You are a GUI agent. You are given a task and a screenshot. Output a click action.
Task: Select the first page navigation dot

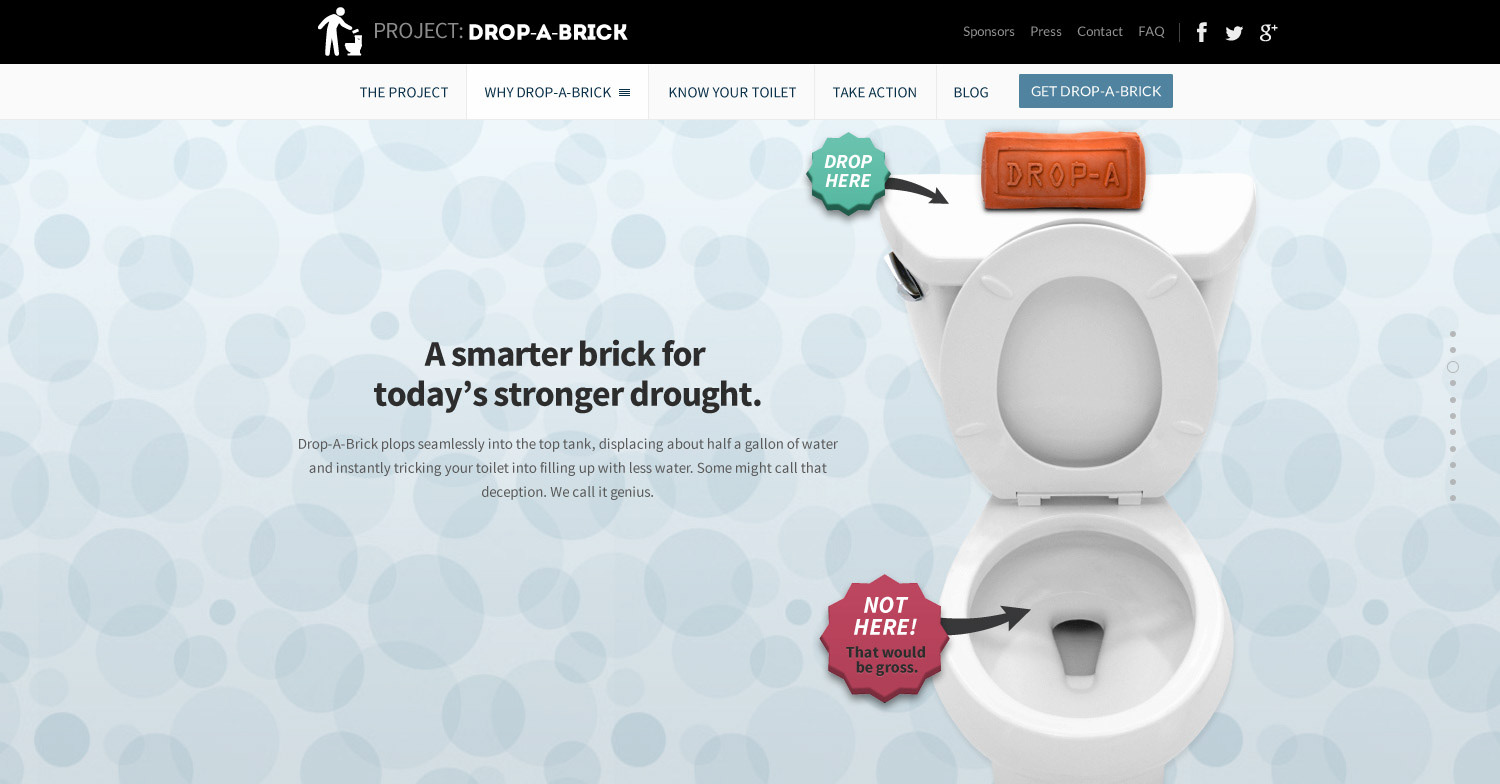[1453, 334]
